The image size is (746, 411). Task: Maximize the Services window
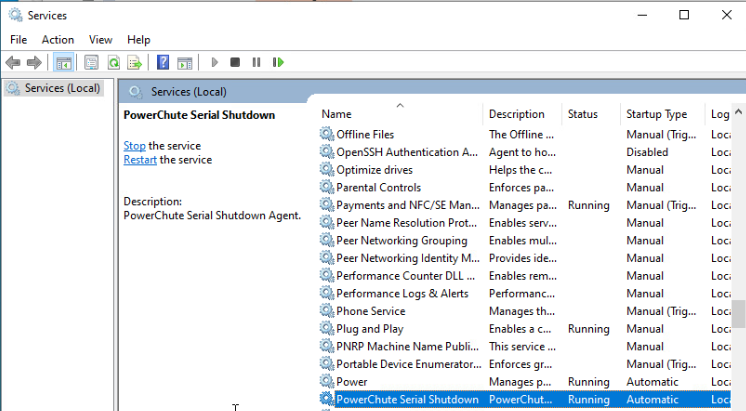click(x=684, y=15)
